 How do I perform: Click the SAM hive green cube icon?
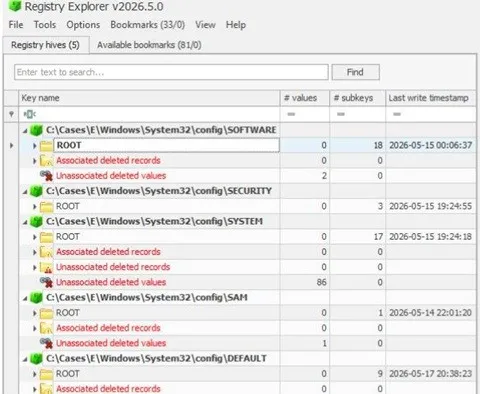click(36, 298)
